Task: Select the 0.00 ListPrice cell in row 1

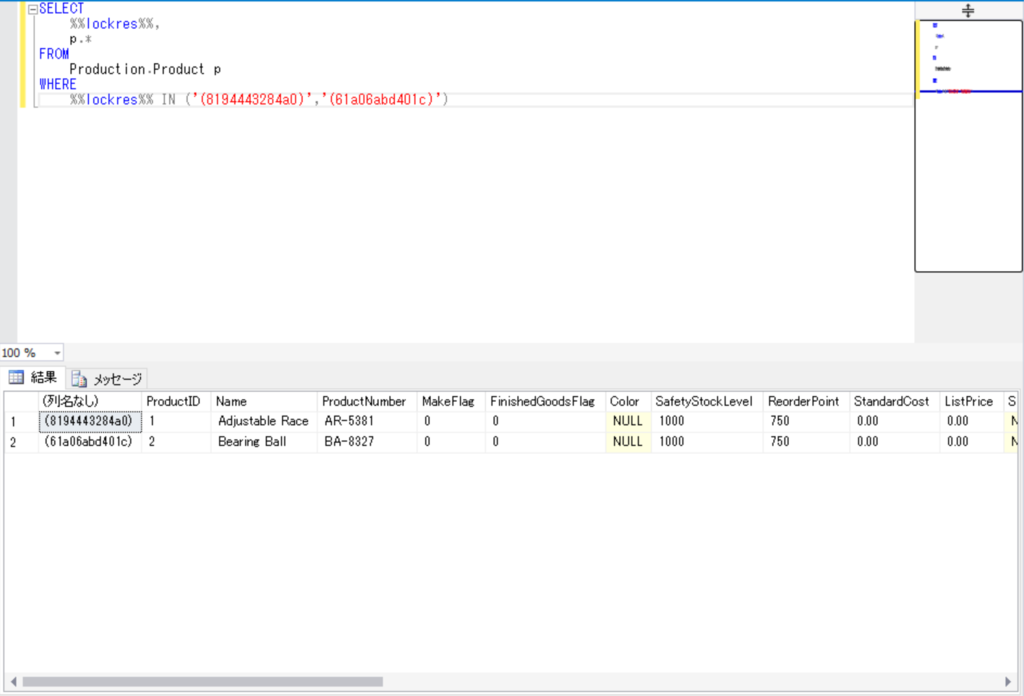Action: click(x=971, y=421)
